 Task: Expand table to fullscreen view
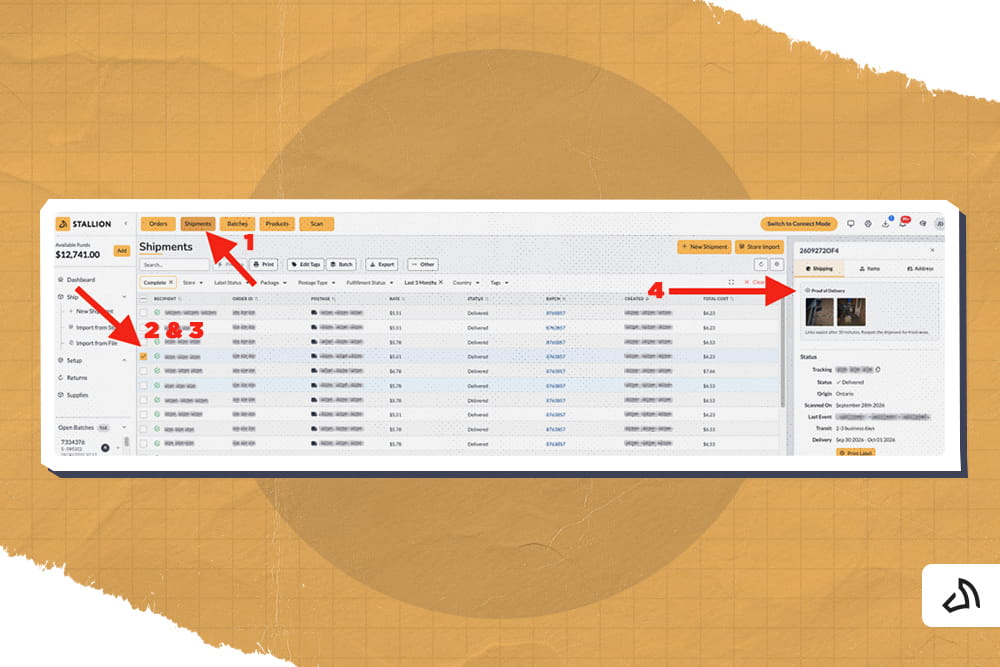coord(732,282)
